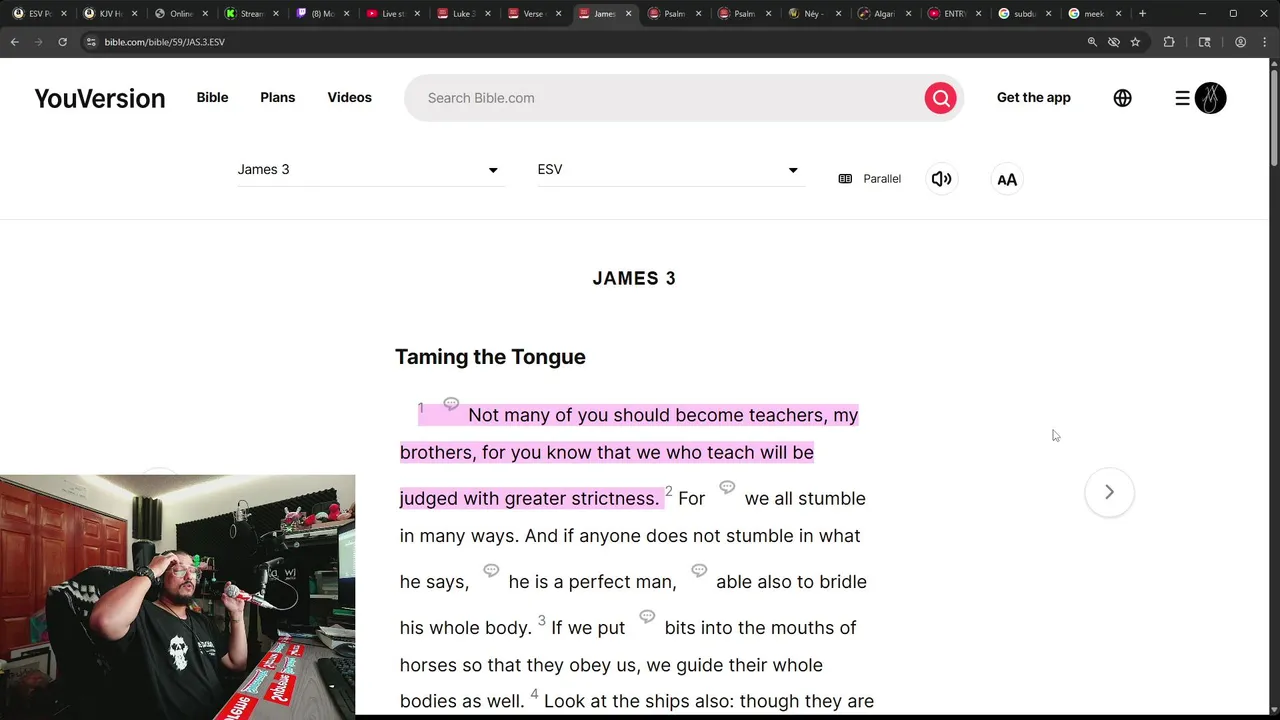This screenshot has height=720, width=1280.
Task: Expand the James 3 chapter dropdown
Action: pos(370,169)
